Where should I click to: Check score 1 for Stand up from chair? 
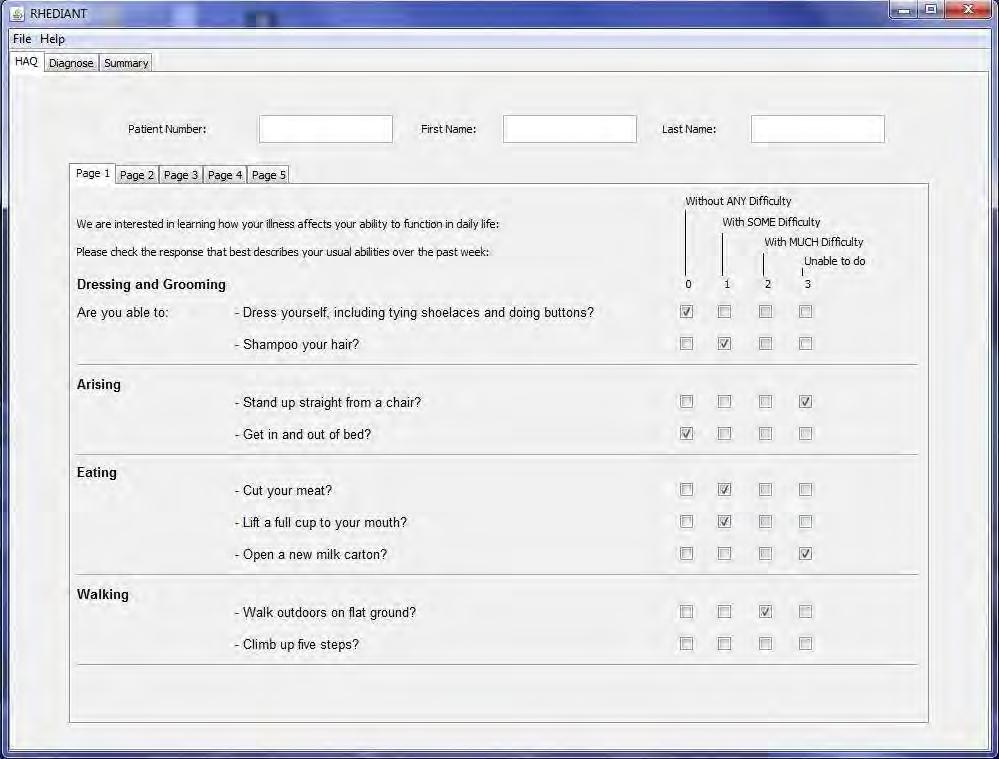click(x=724, y=401)
